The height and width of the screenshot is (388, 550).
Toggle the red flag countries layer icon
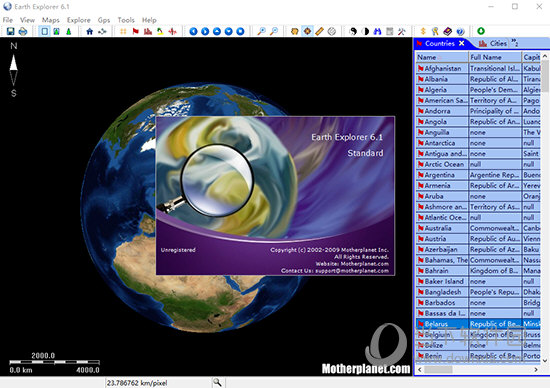pos(135,32)
